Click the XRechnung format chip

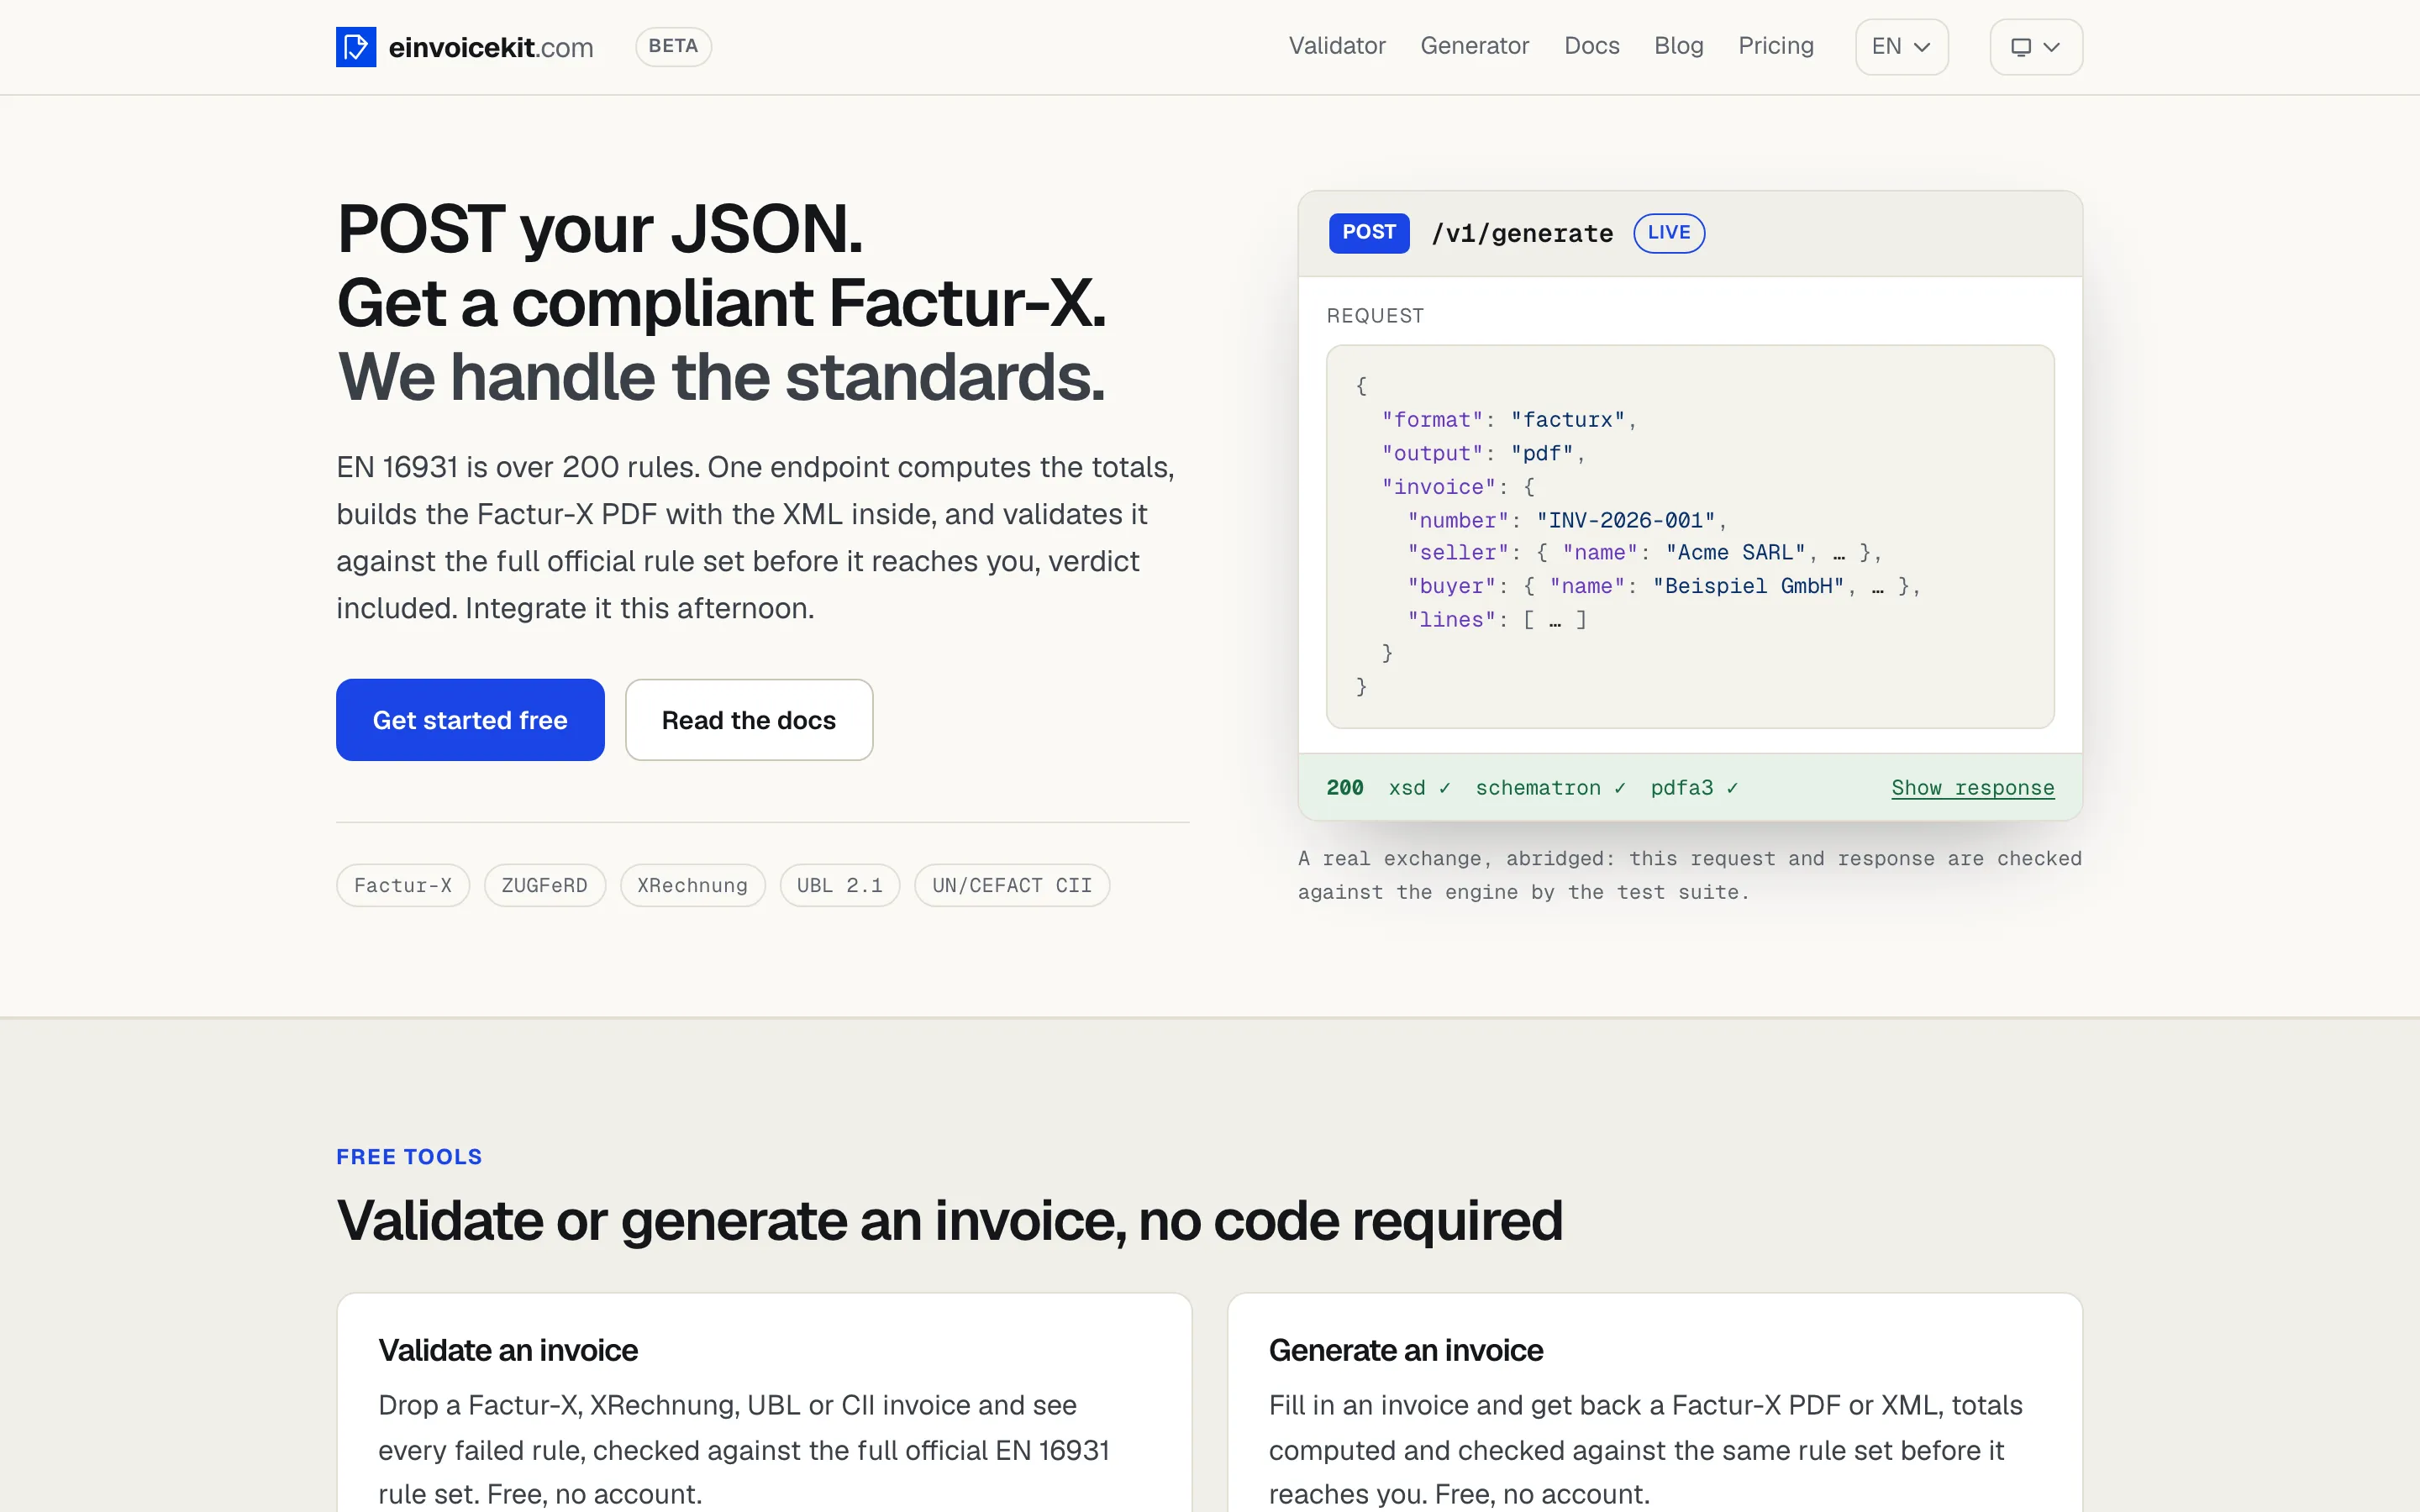click(x=693, y=885)
